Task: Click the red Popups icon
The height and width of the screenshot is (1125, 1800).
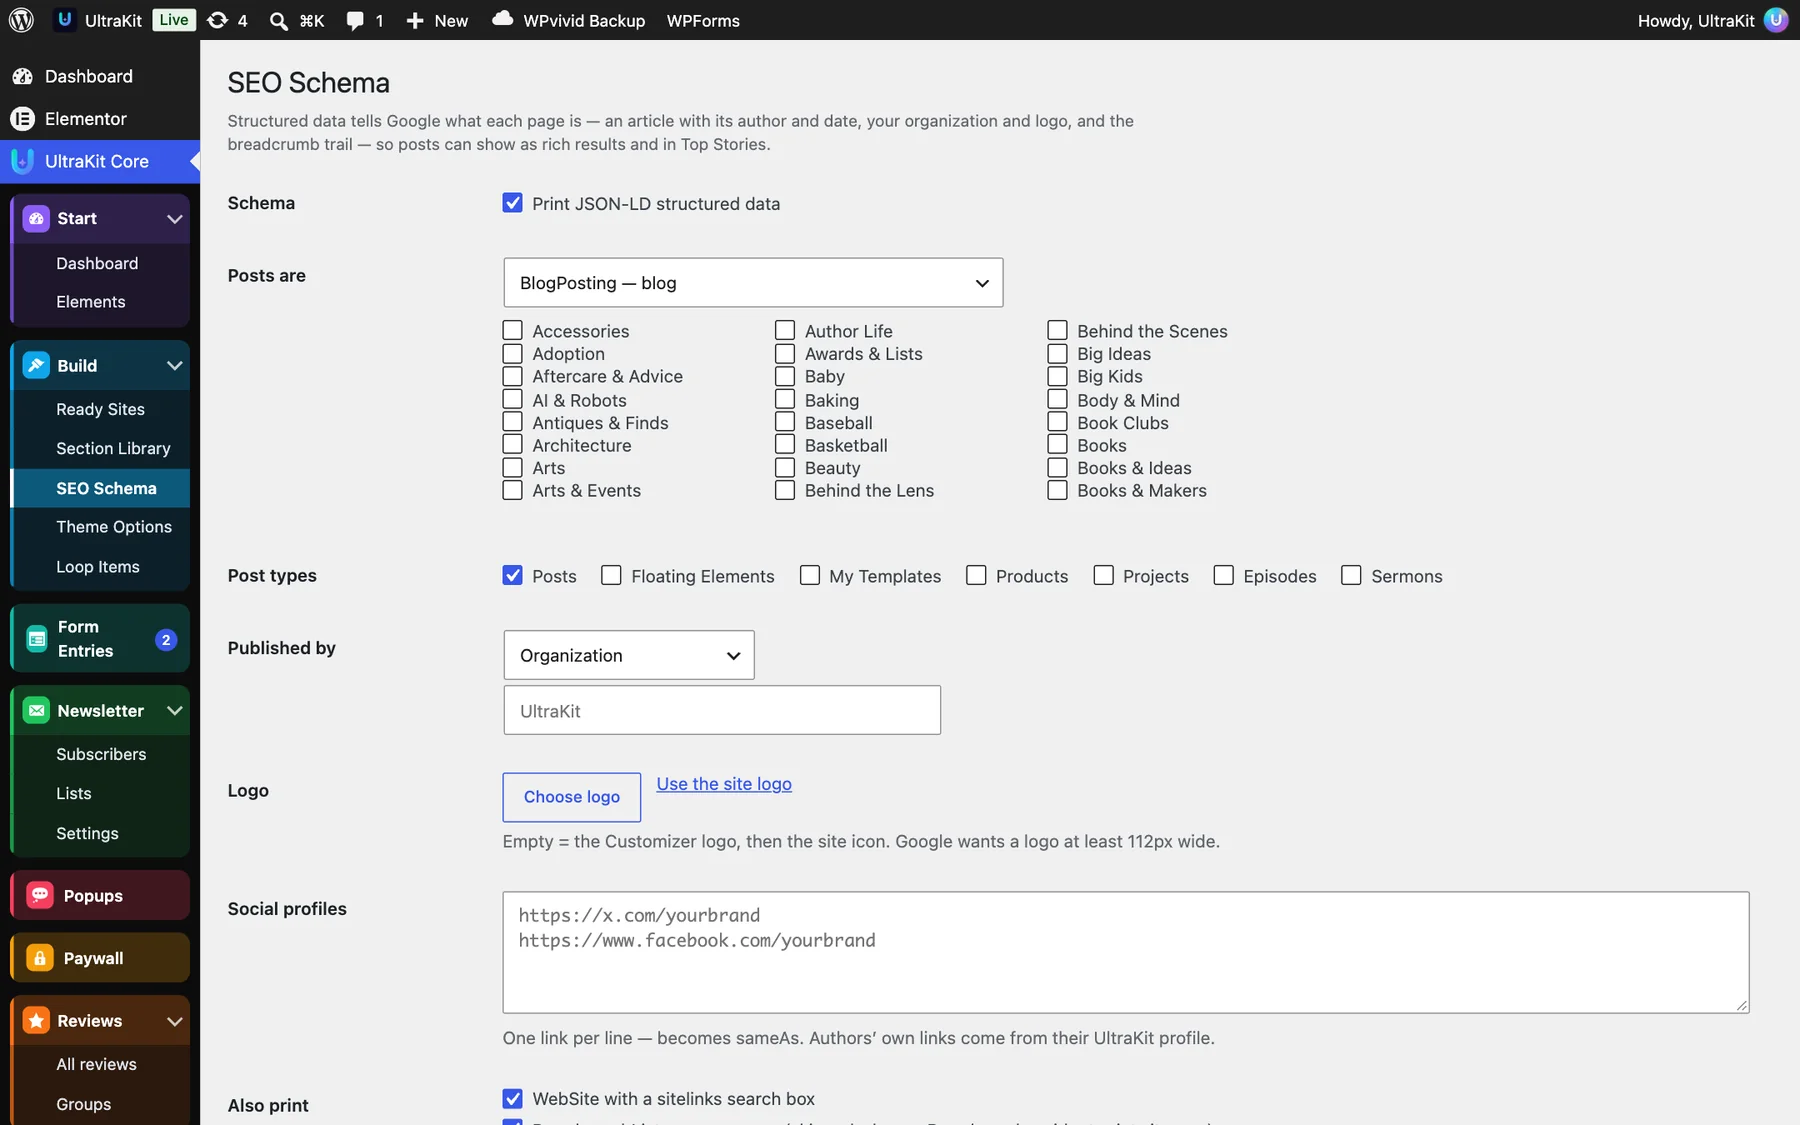Action: 40,896
